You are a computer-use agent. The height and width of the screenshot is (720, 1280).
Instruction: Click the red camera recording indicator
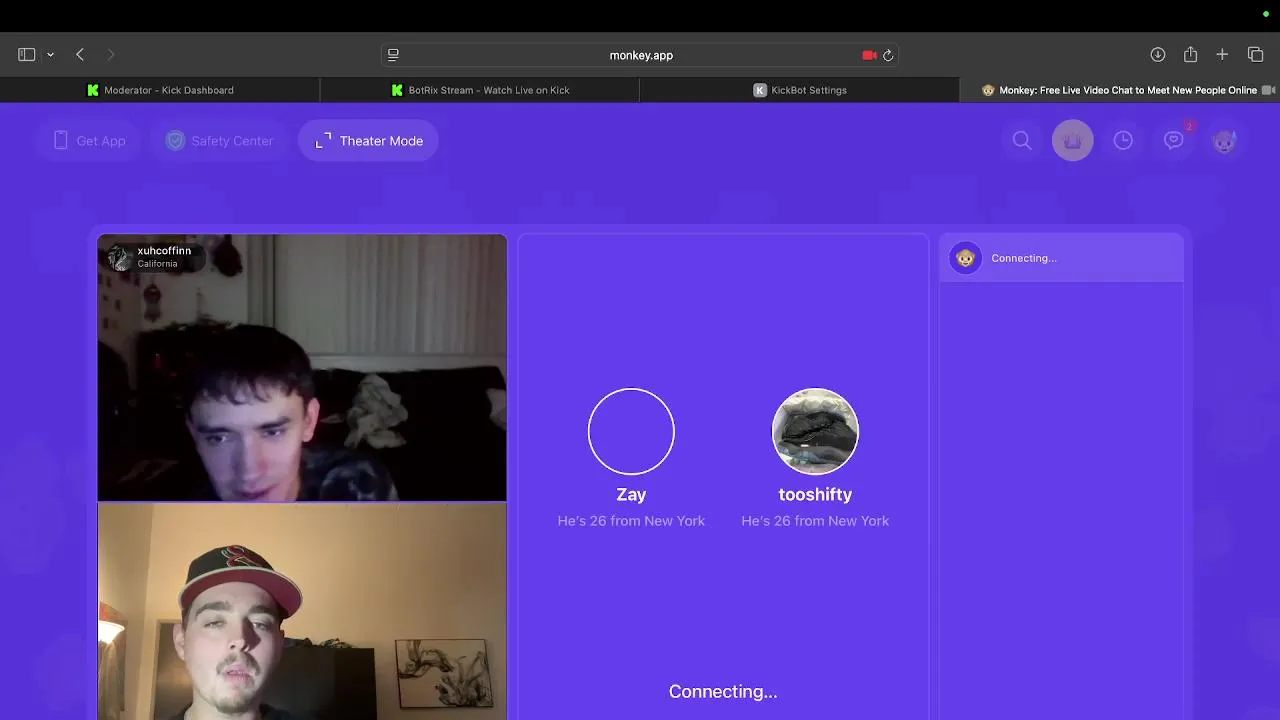869,55
